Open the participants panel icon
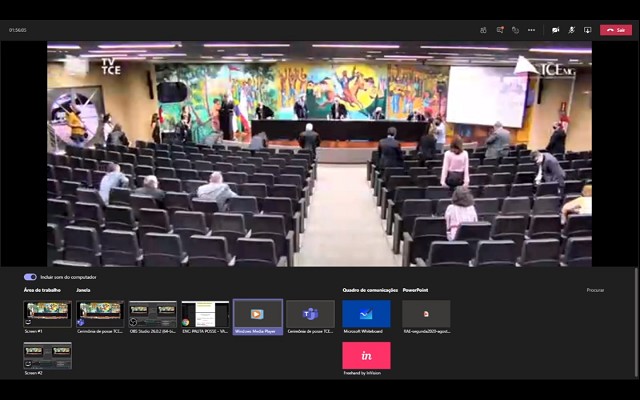This screenshot has width=640, height=400. point(484,30)
